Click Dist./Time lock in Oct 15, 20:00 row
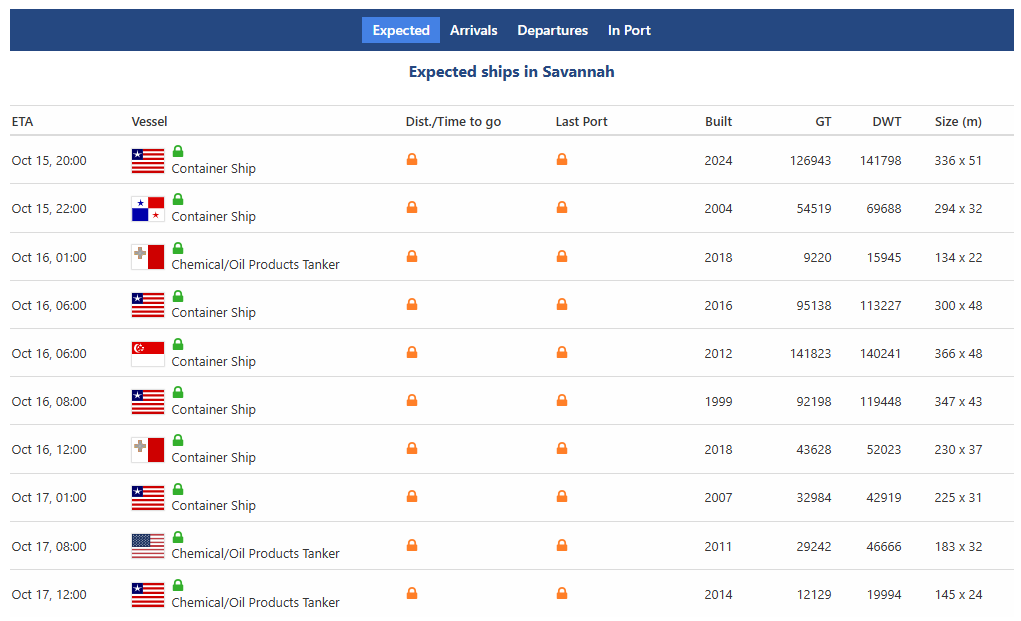This screenshot has width=1021, height=621. click(412, 159)
